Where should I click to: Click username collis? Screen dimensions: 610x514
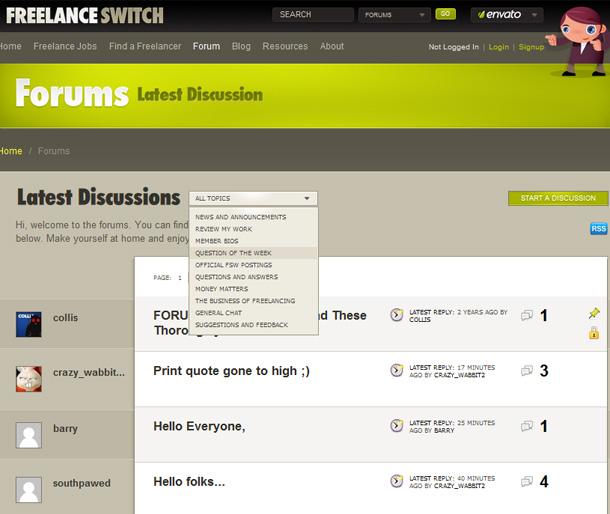(65, 318)
